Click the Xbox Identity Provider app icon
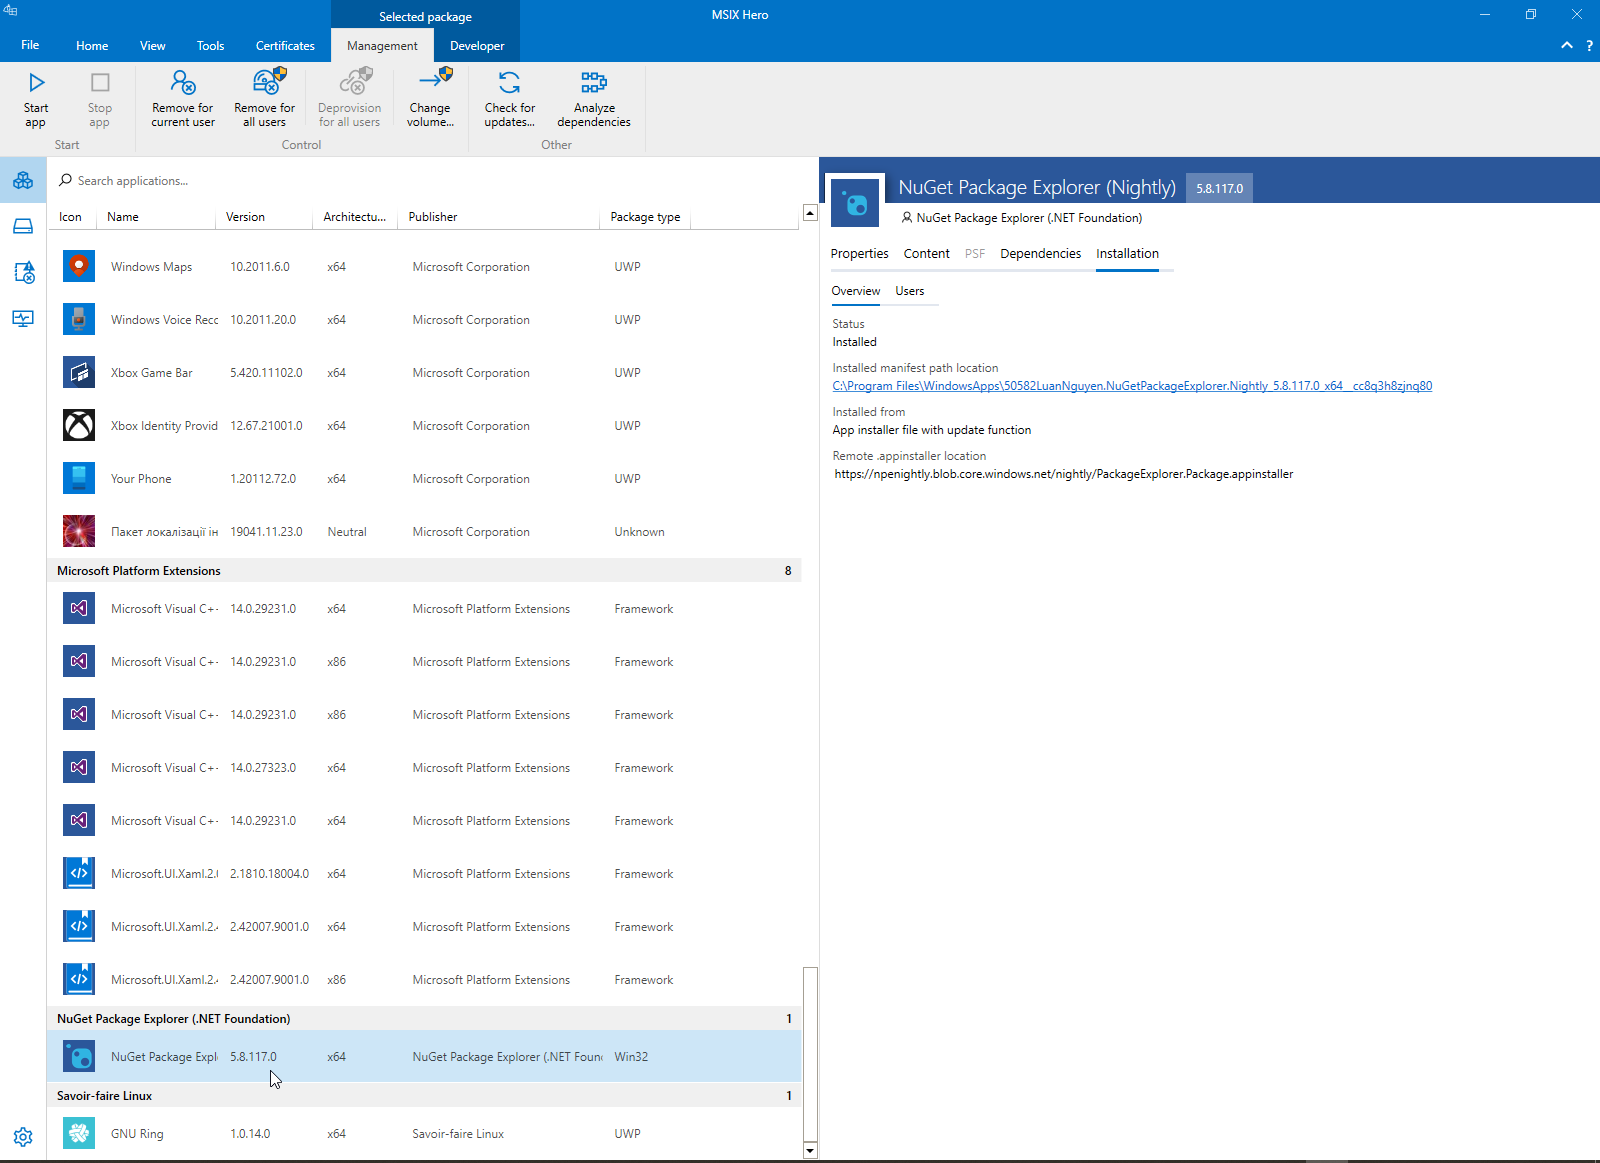Screen dimensions: 1600x1163 tap(79, 425)
